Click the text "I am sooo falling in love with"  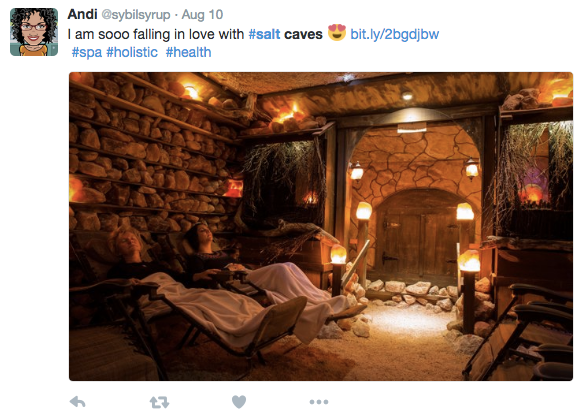pos(156,34)
